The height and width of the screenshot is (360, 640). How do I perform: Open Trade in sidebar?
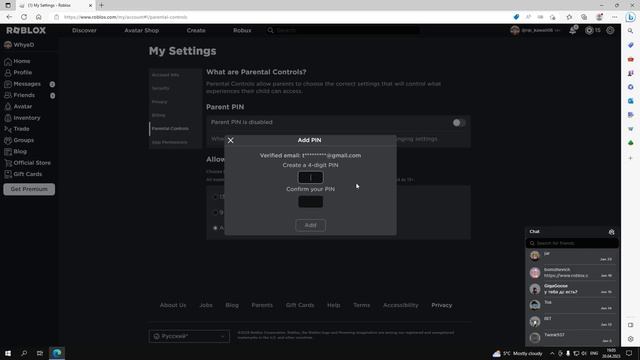tap(17, 129)
